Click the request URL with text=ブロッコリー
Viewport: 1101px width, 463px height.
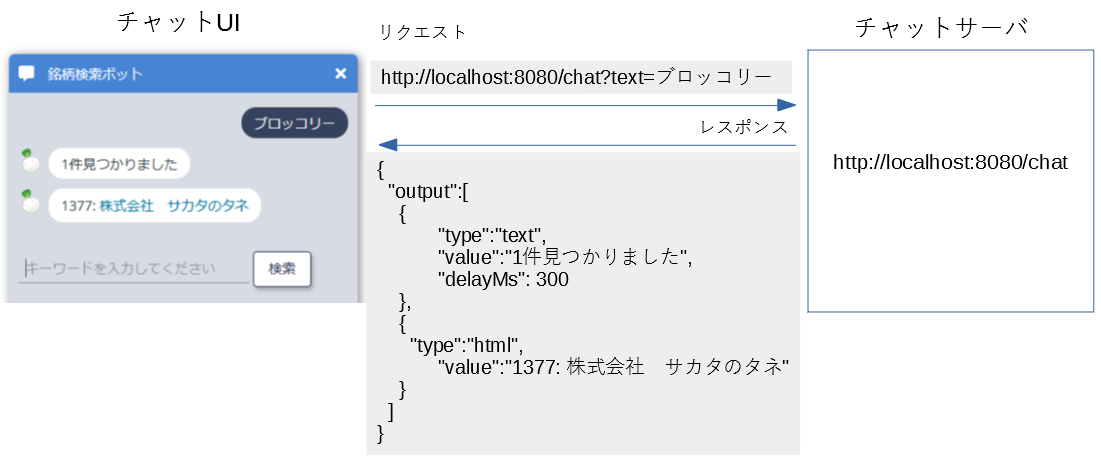click(576, 76)
